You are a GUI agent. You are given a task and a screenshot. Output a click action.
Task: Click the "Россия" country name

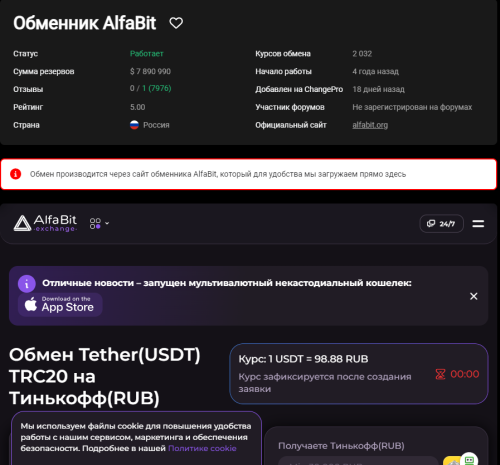point(156,125)
